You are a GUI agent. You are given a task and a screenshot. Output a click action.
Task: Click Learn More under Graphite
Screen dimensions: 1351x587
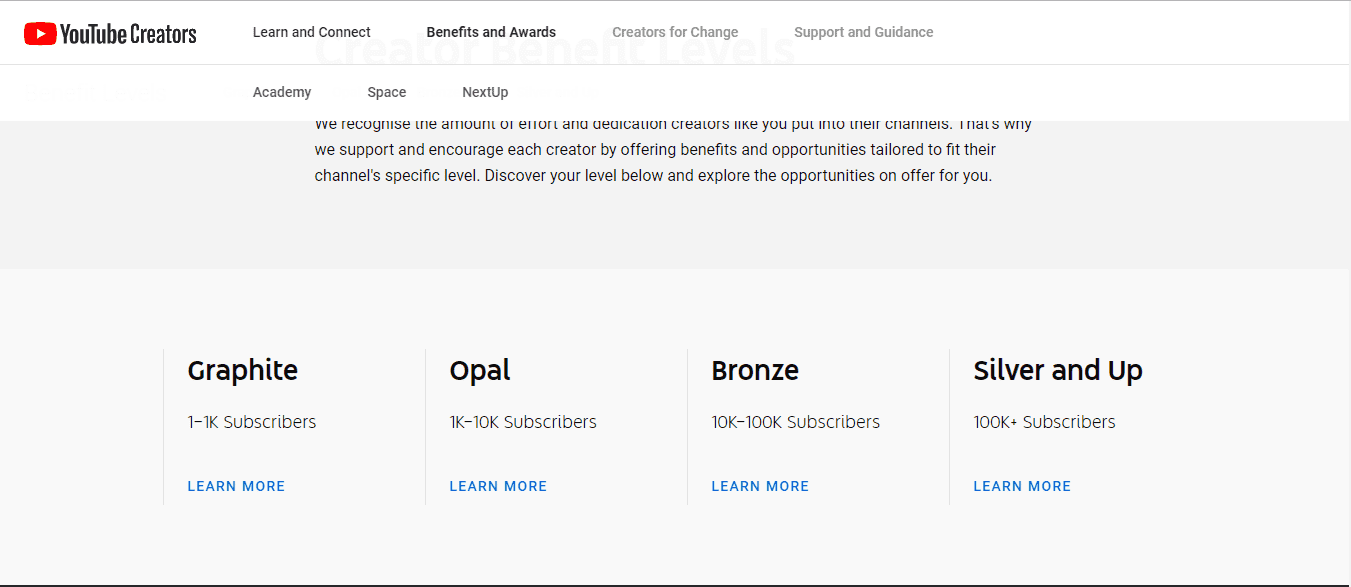236,486
